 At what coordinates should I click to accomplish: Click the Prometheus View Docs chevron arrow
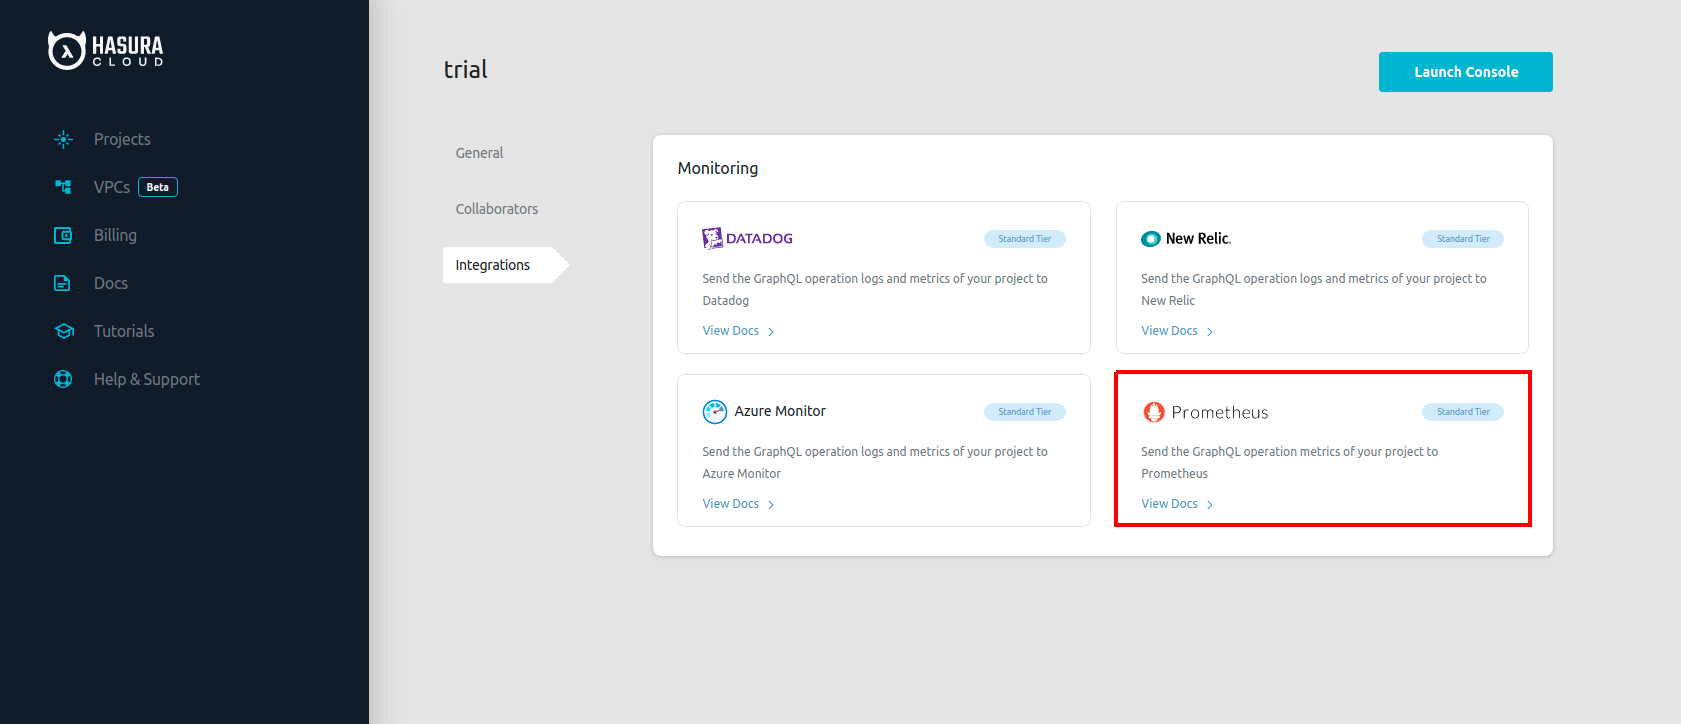(x=1210, y=505)
